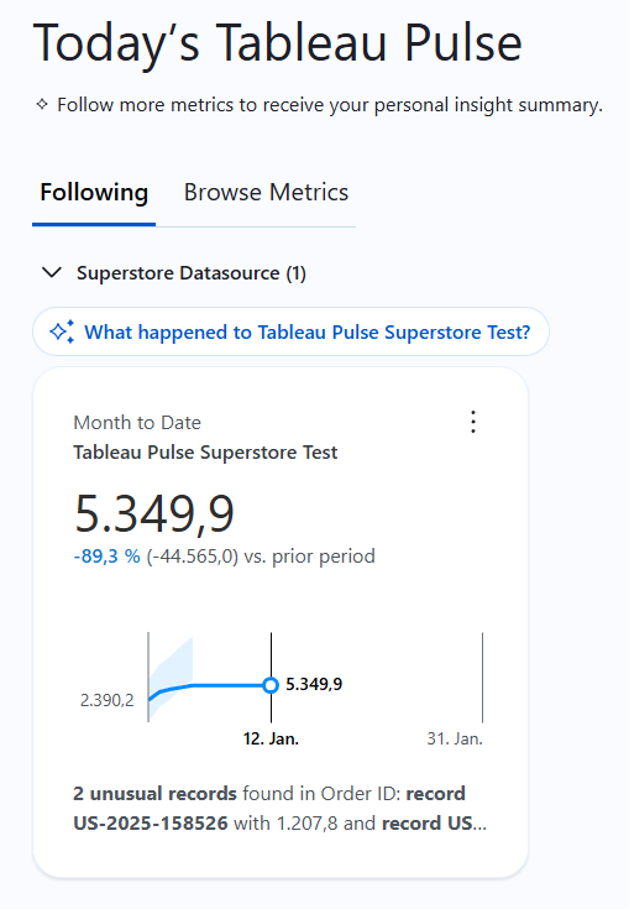Click the Superstore Datasource (1) group label
Image resolution: width=630 pixels, height=910 pixels.
pos(191,273)
